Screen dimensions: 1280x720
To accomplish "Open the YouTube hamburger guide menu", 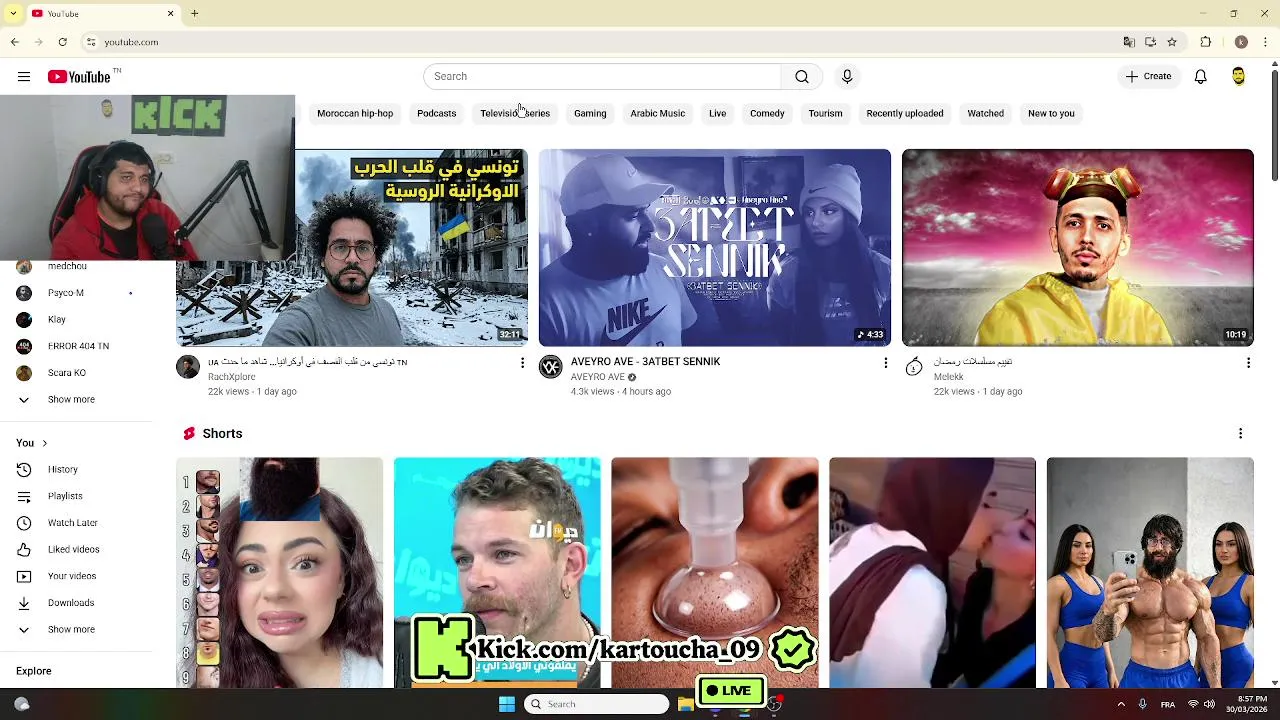I will tap(24, 77).
